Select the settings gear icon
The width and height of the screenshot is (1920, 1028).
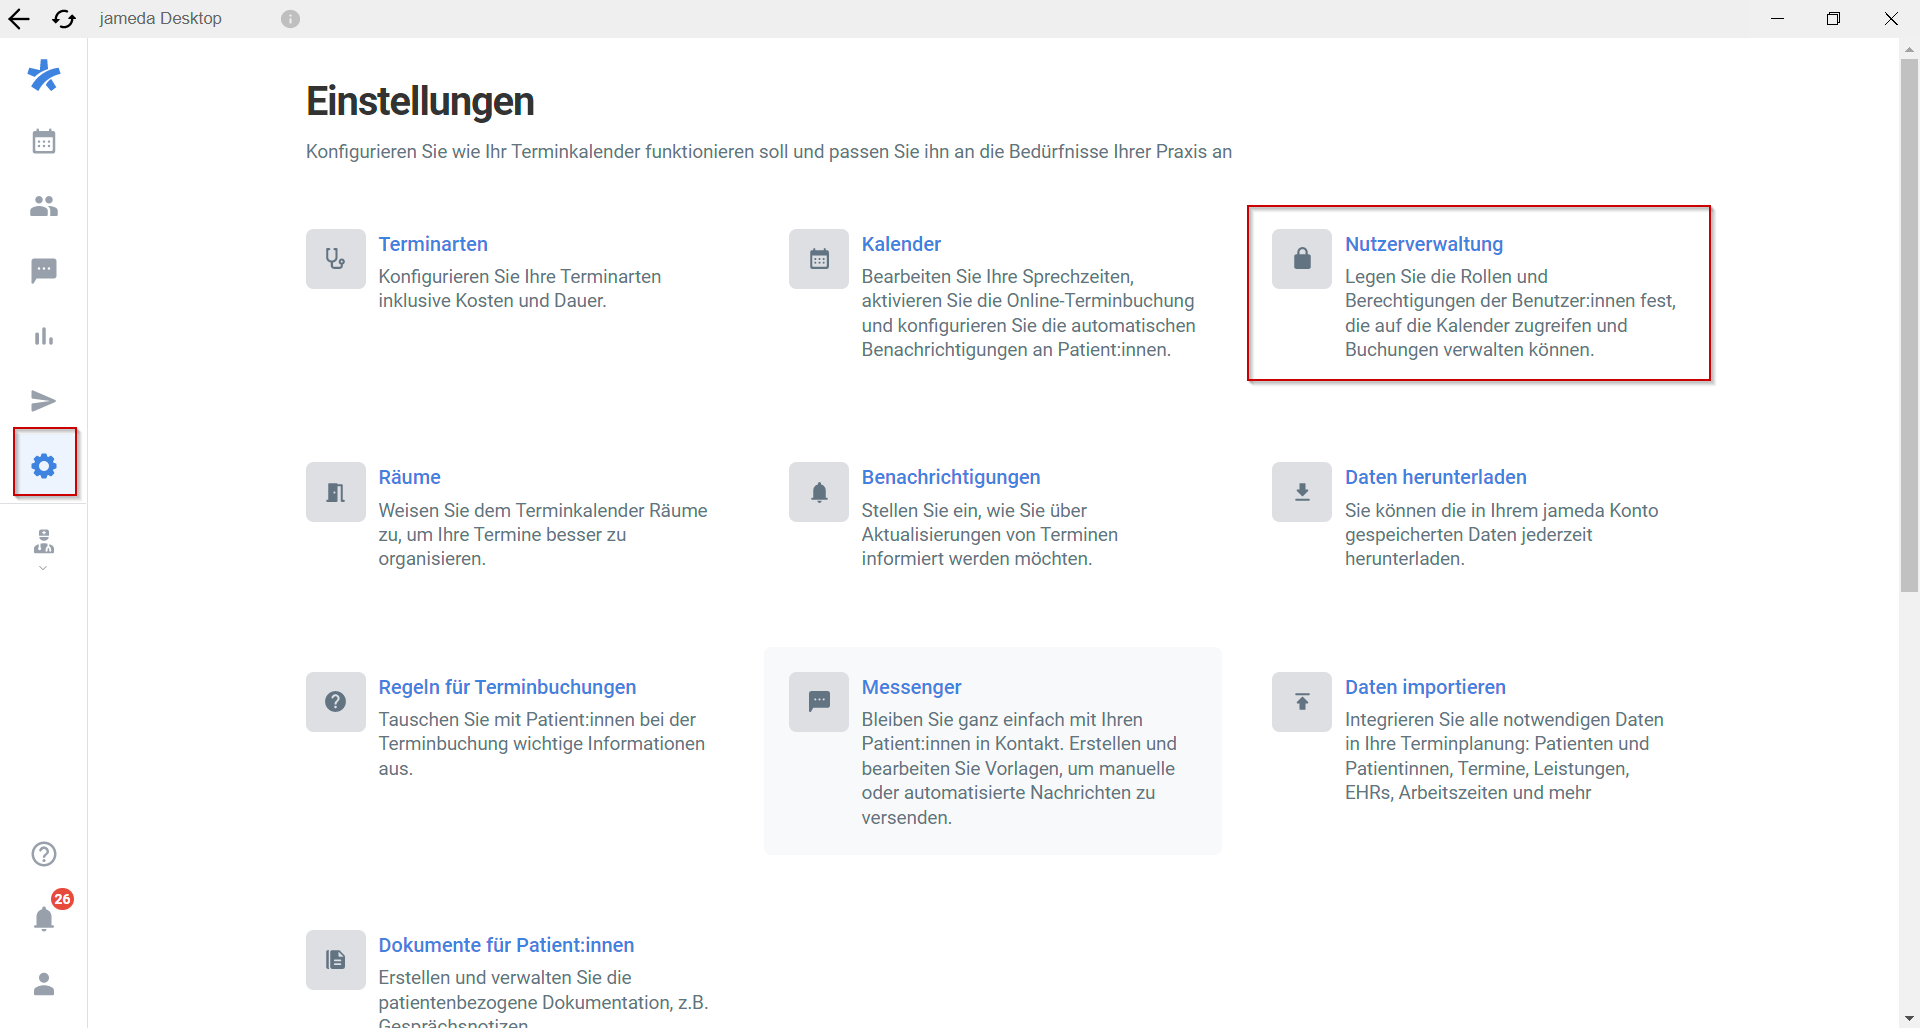coord(44,464)
